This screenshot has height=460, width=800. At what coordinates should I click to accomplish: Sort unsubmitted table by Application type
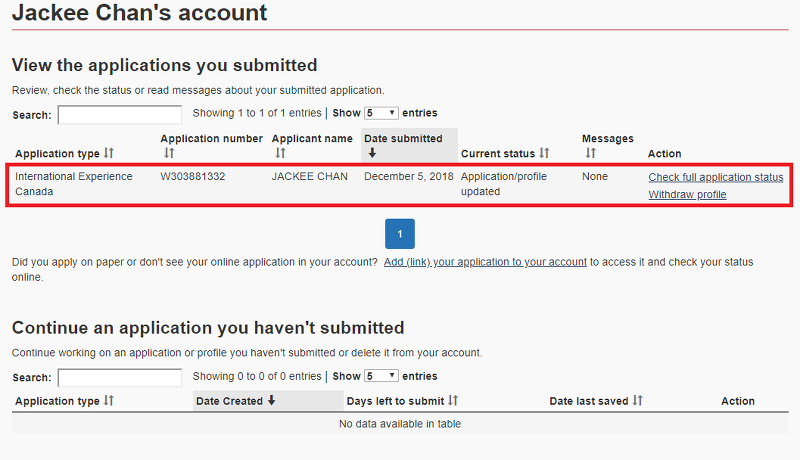pyautogui.click(x=109, y=401)
